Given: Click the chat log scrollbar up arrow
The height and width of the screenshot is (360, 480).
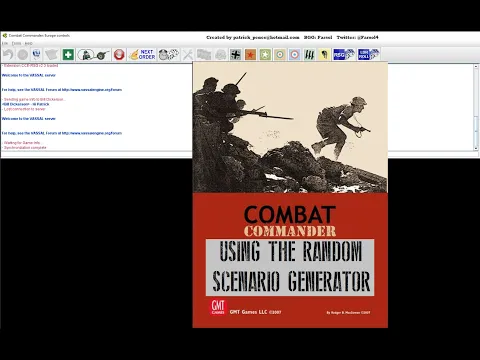Looking at the screenshot, I should [x=476, y=67].
